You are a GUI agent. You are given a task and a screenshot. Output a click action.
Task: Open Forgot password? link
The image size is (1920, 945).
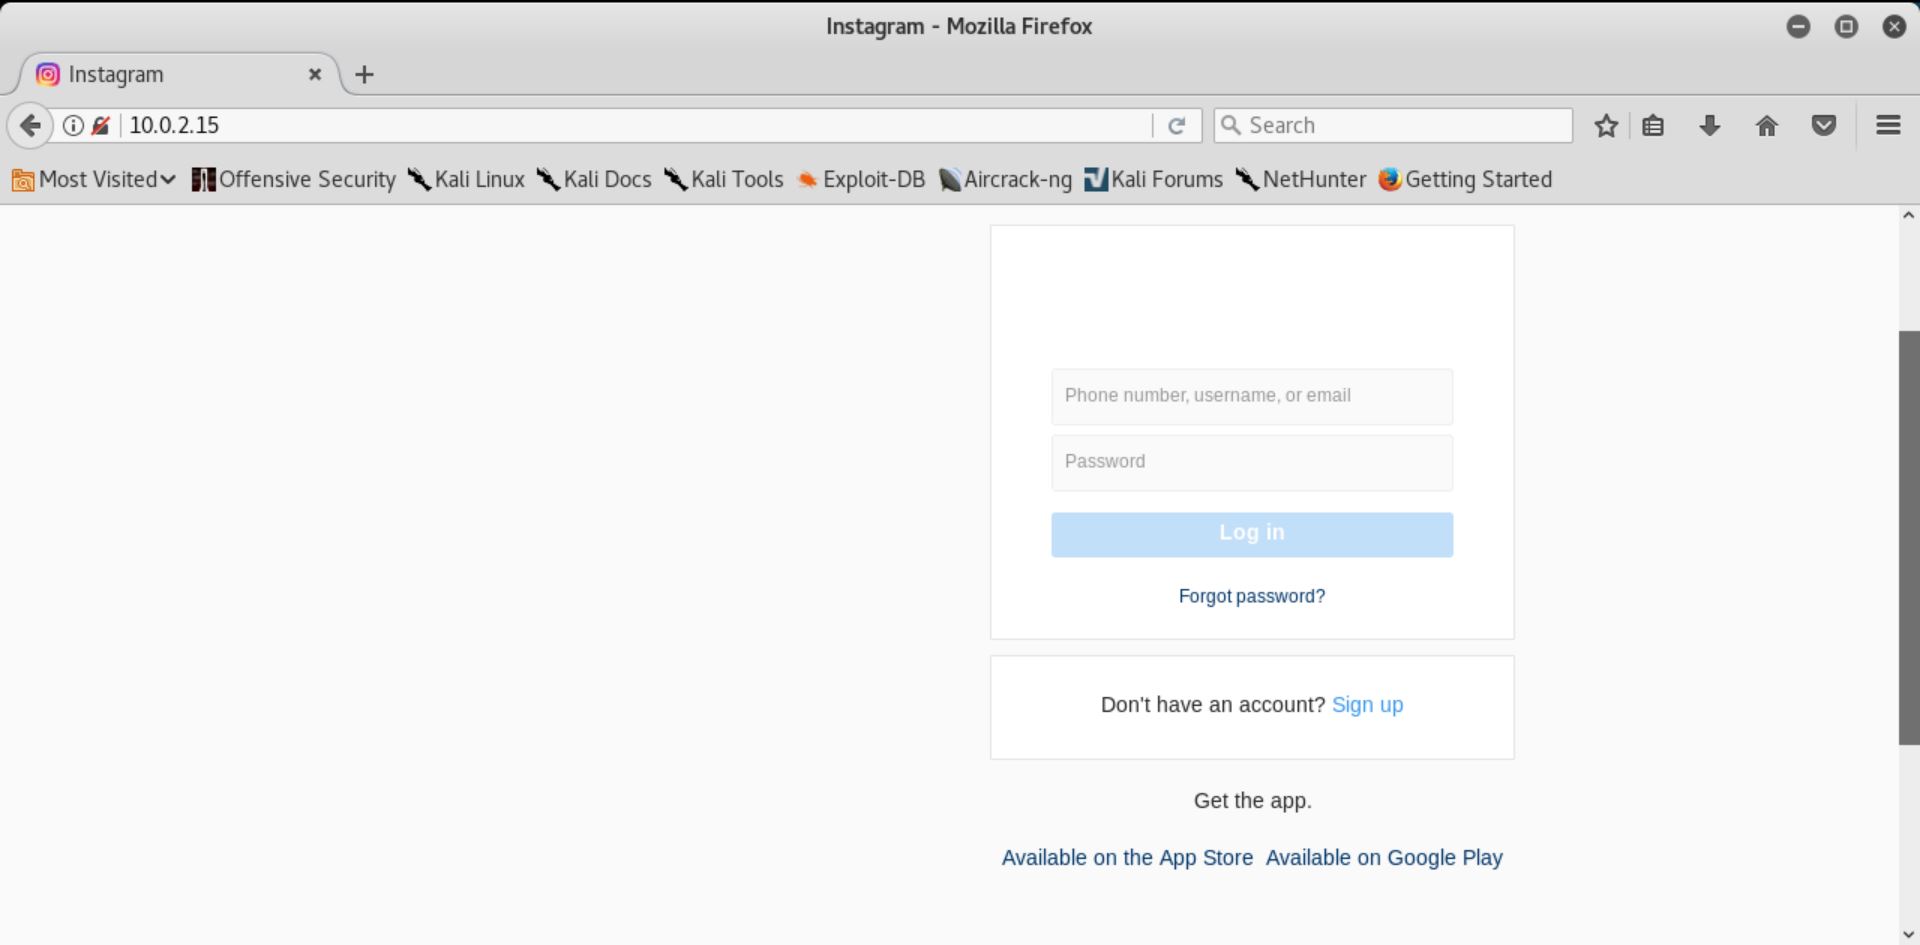[x=1252, y=596]
